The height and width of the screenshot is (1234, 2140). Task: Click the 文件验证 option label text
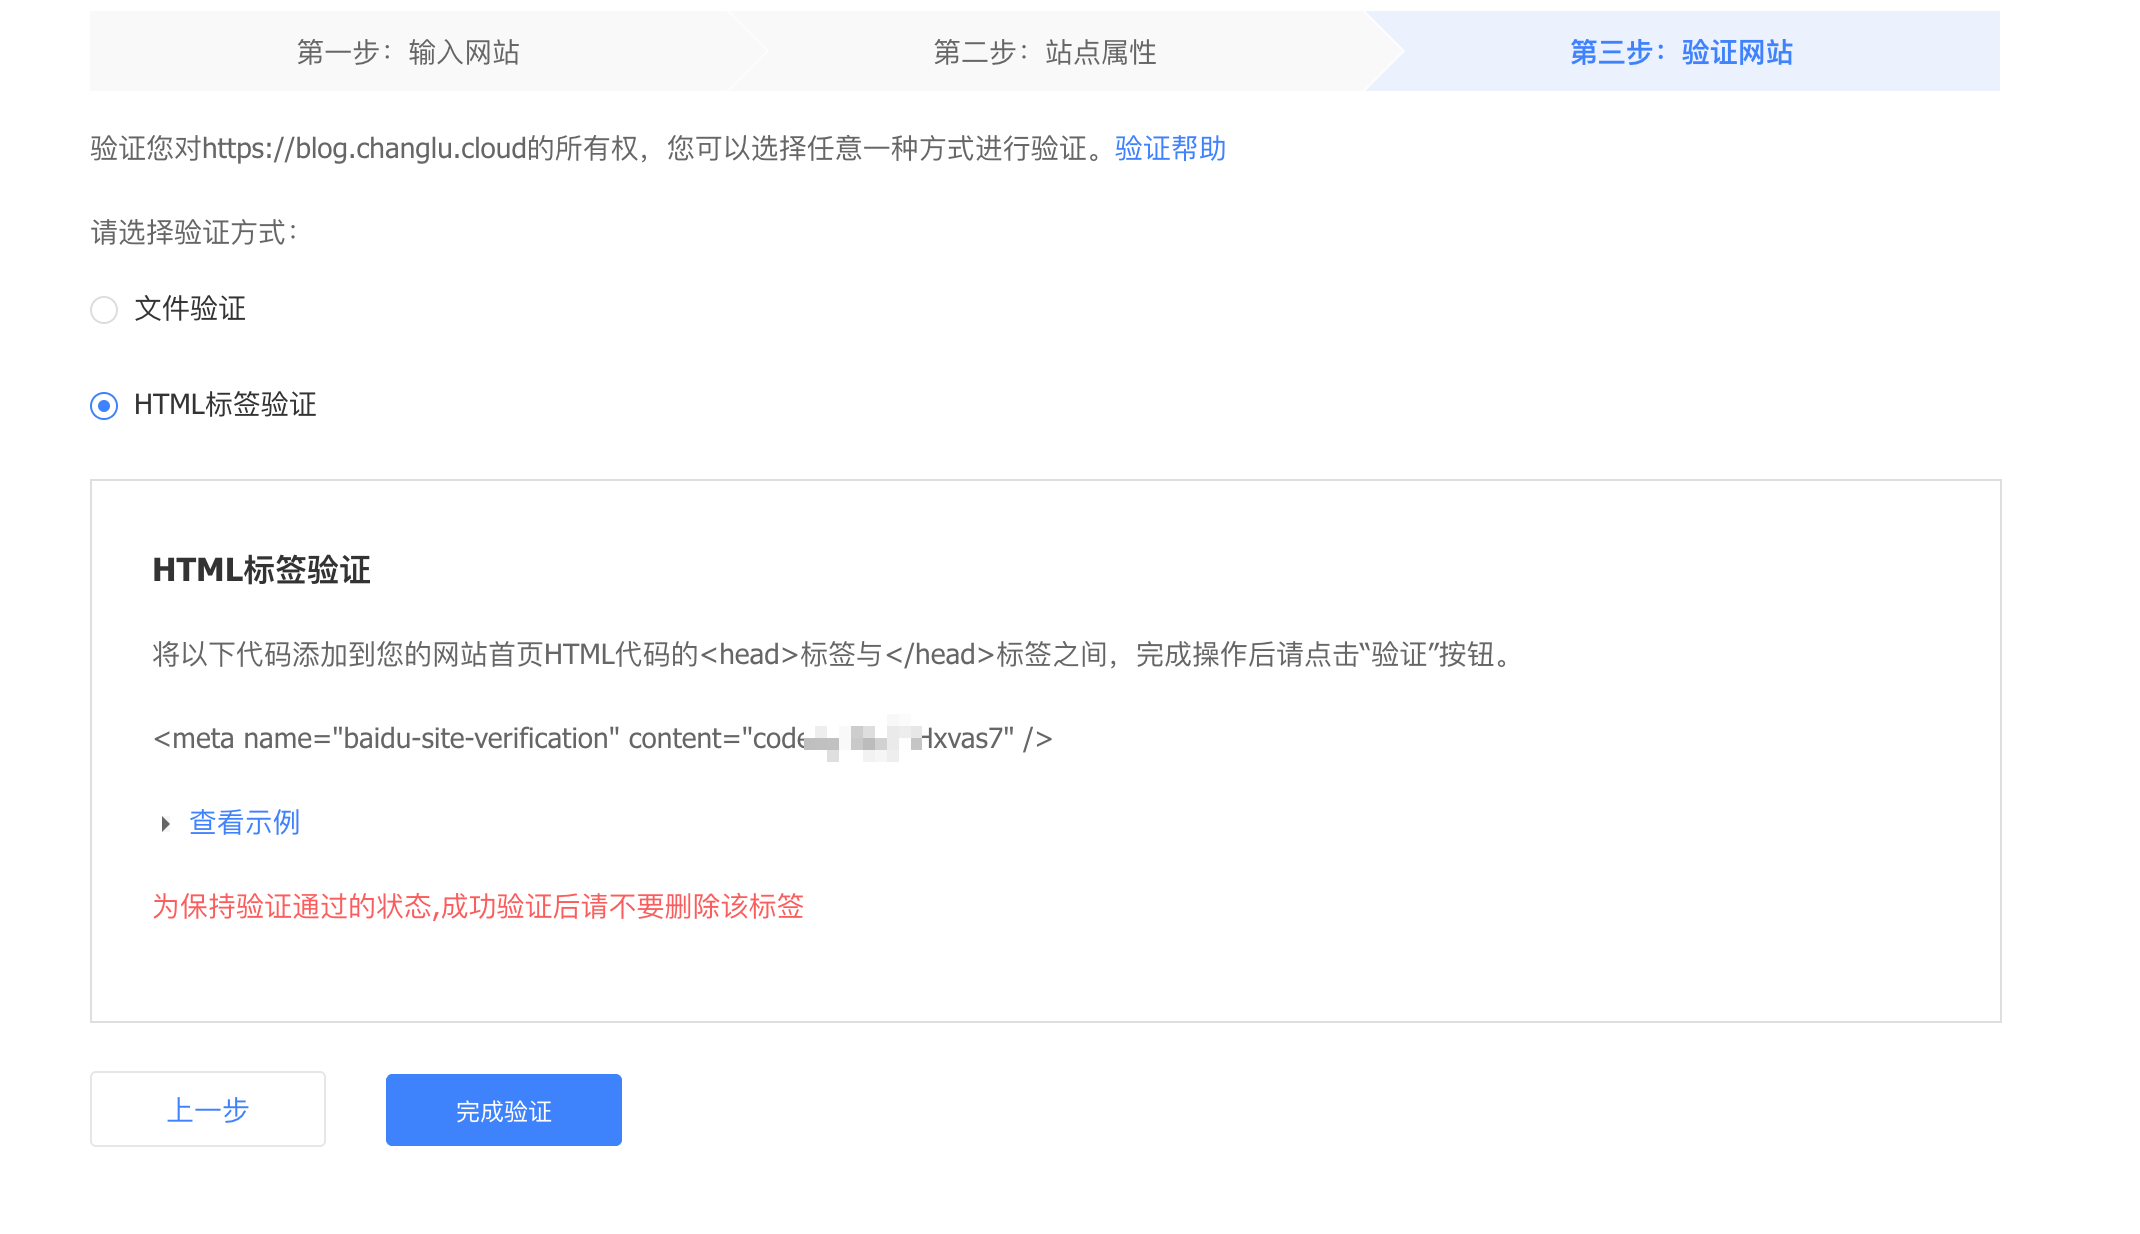[x=190, y=309]
